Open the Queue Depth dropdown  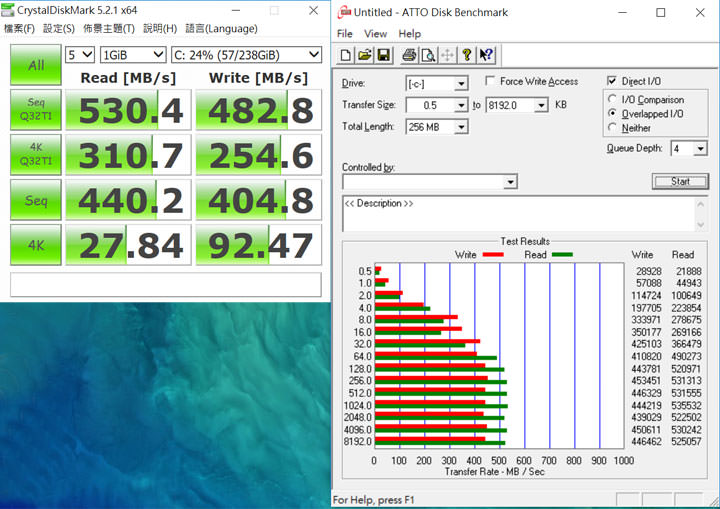[699, 148]
